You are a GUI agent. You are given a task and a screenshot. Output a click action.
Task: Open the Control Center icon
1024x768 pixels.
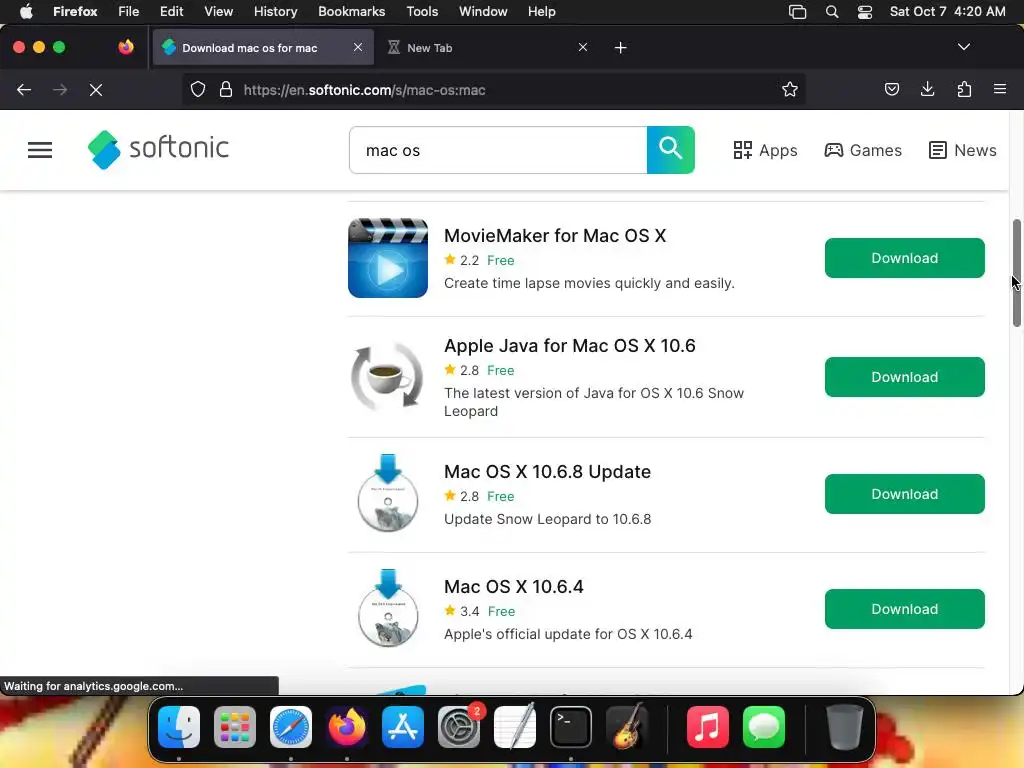click(865, 12)
